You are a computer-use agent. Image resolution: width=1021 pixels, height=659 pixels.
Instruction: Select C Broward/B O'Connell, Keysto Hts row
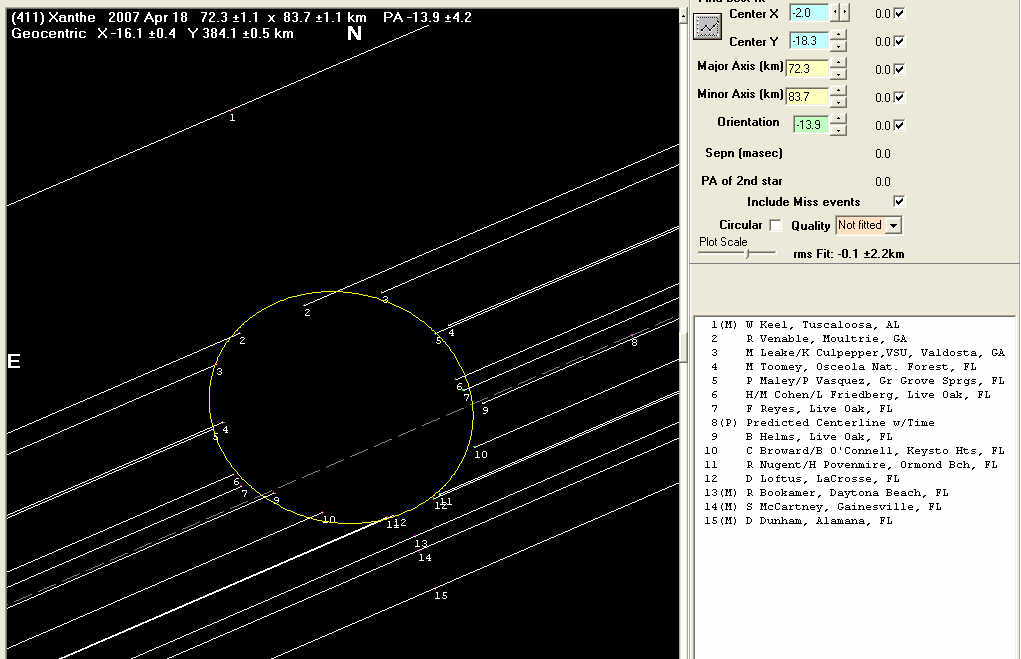[x=854, y=451]
